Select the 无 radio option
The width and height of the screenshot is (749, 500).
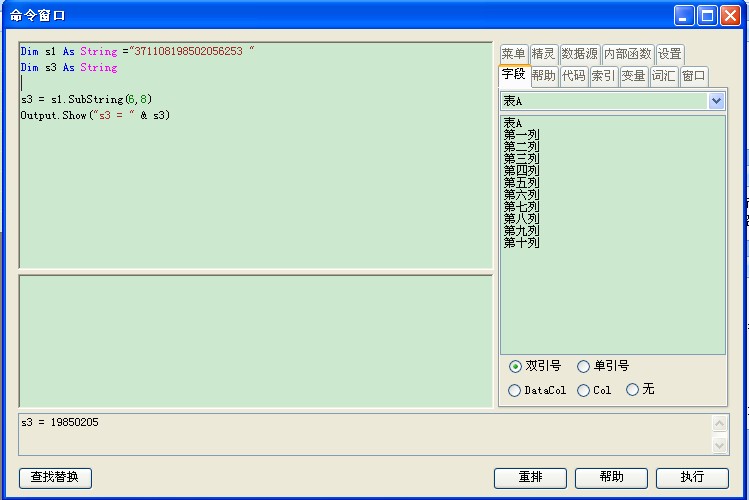[632, 390]
